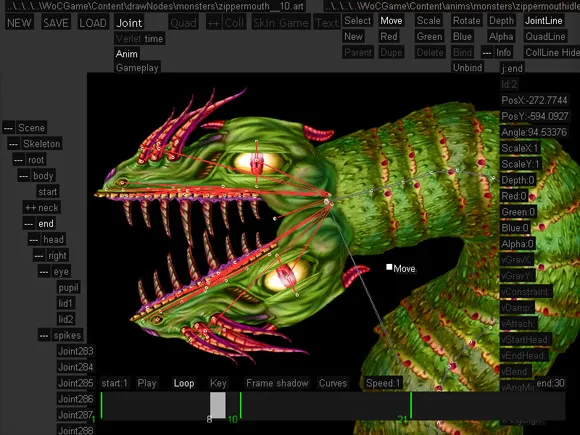Viewport: 580px width, 435px height.
Task: Select the Gameplay sub-mode
Action: [137, 68]
